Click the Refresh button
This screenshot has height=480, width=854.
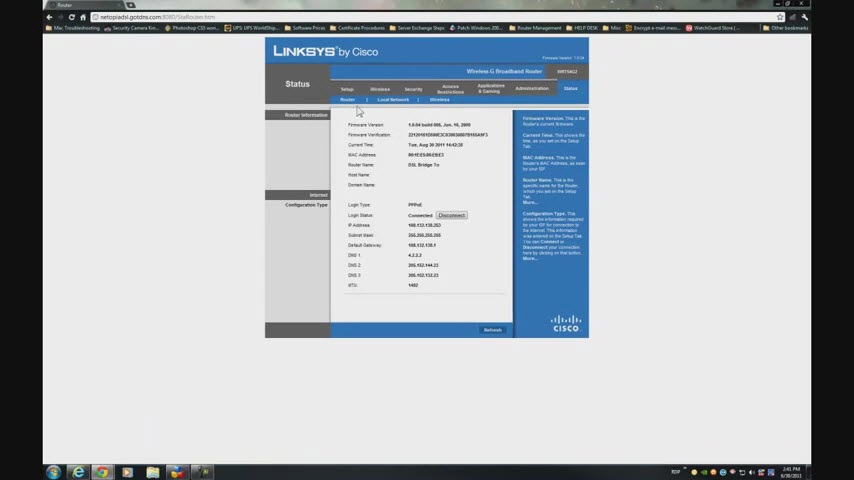coord(492,330)
